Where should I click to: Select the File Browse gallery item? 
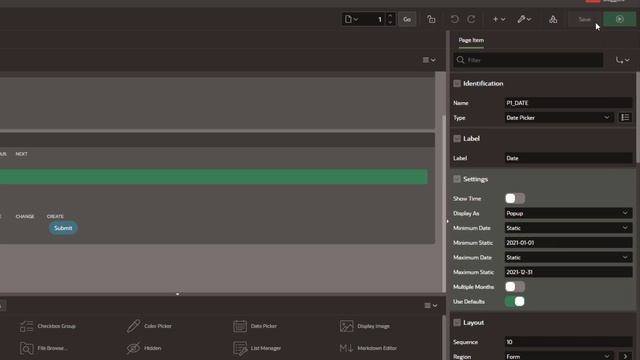coord(43,348)
